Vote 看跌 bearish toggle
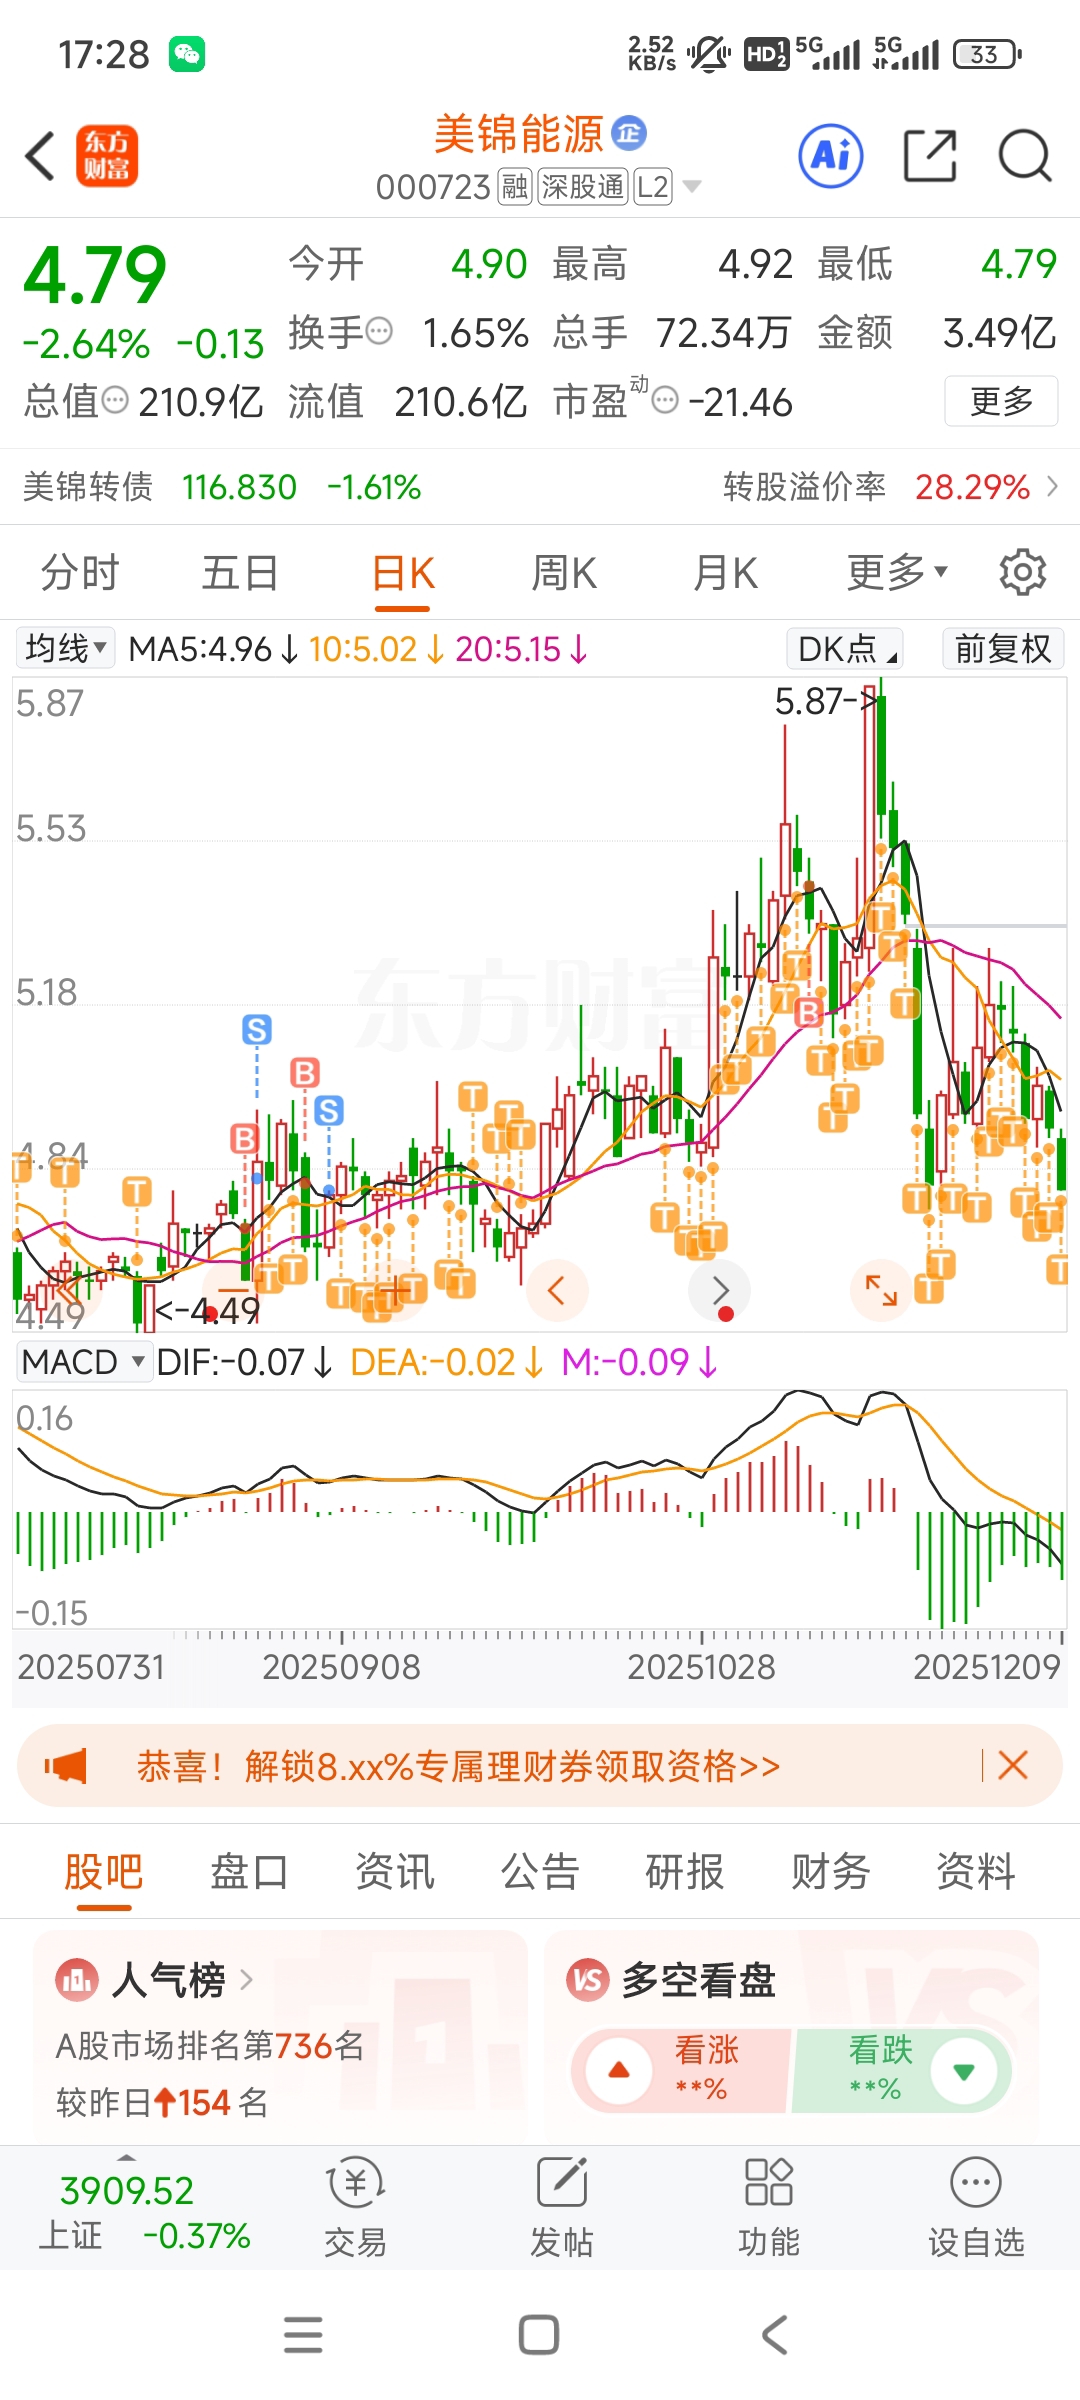1080x2400 pixels. click(901, 2070)
